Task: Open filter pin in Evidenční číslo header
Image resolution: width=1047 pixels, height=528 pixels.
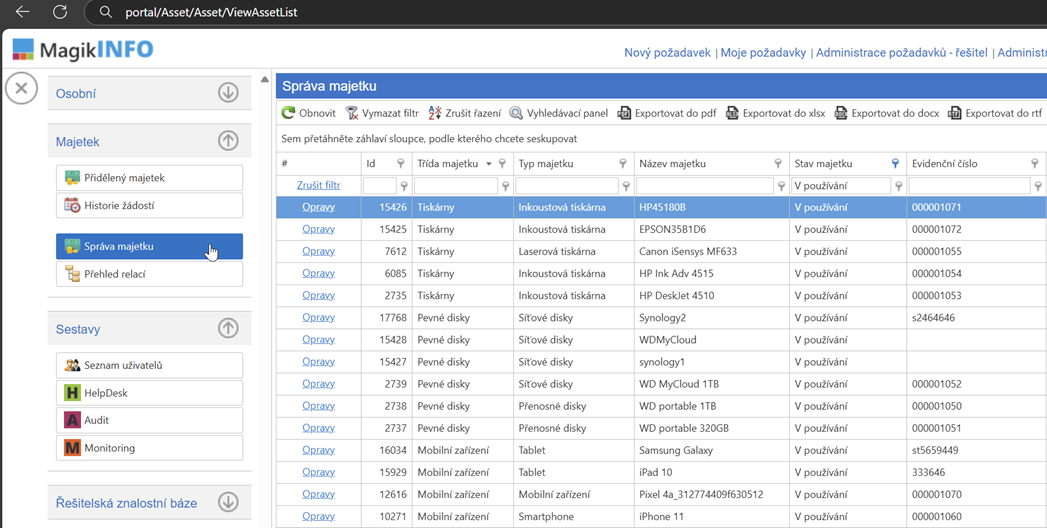Action: pyautogui.click(x=1034, y=164)
